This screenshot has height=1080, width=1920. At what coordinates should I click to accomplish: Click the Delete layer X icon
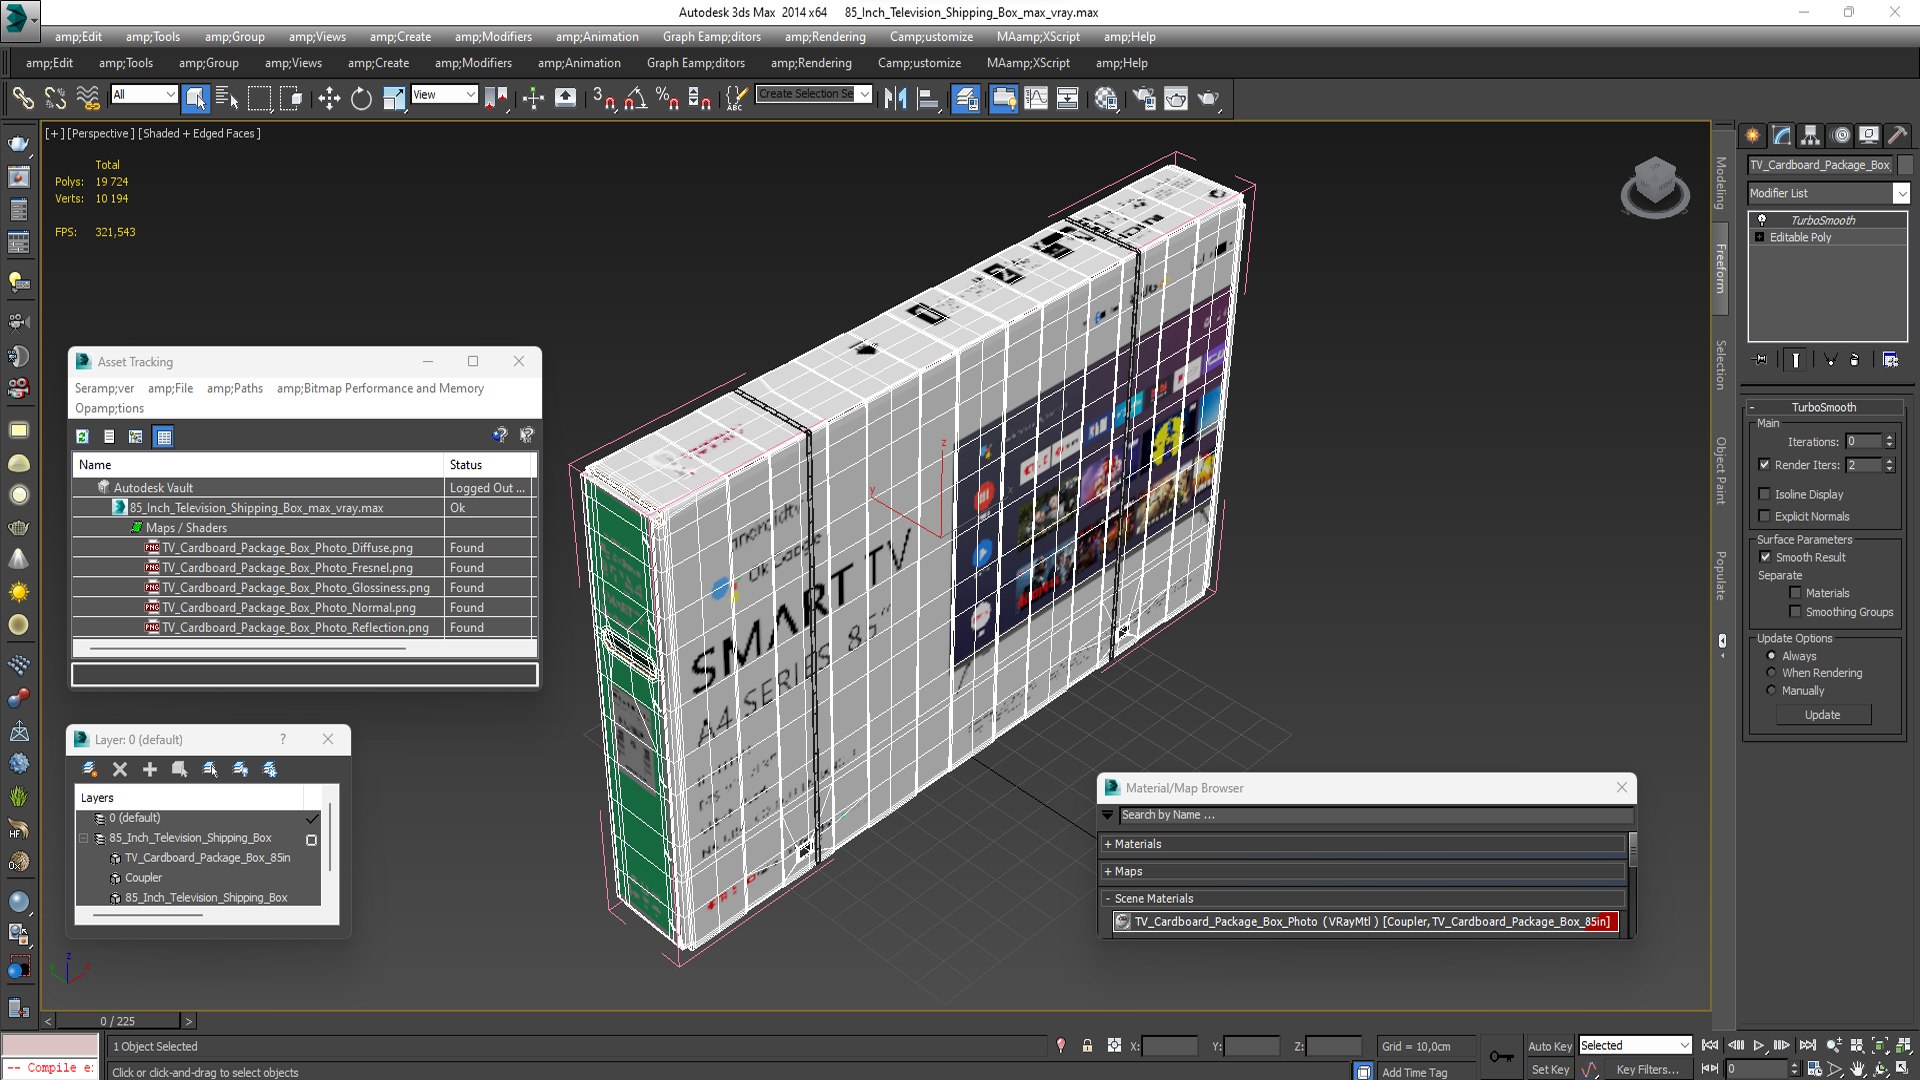tap(120, 769)
